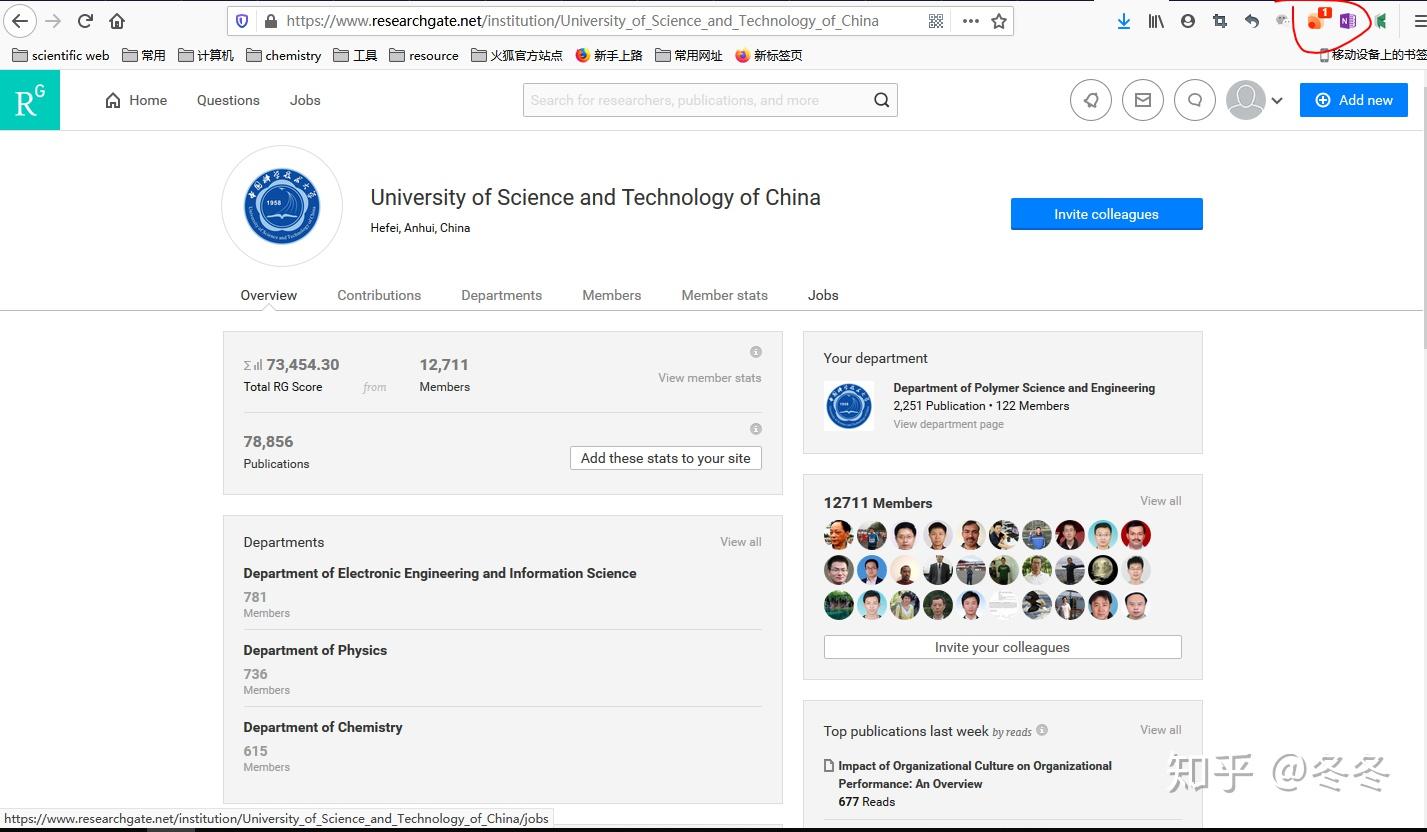
Task: Click the ResearchGate logo
Action: 30,100
